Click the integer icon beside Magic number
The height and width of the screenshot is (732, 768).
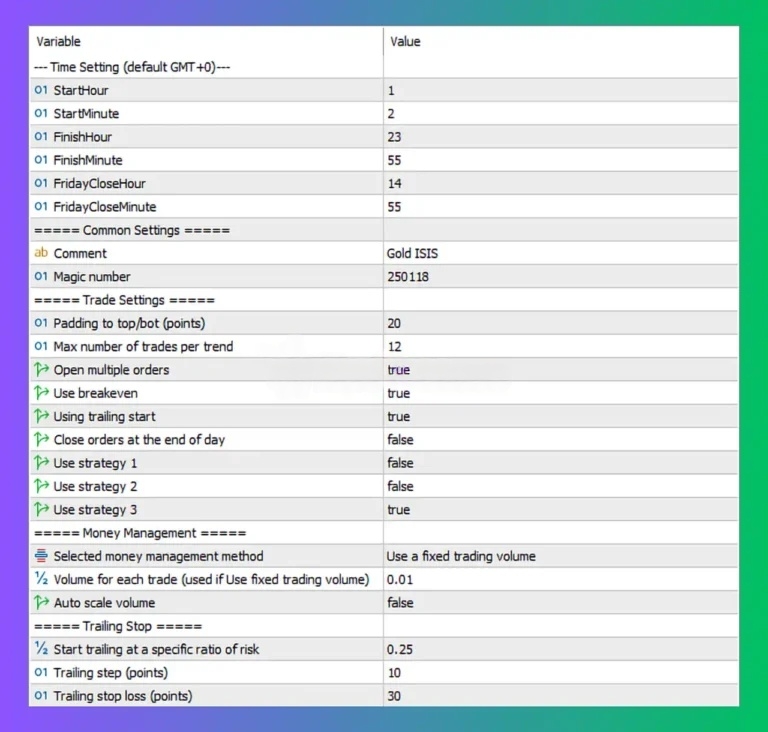click(x=41, y=277)
